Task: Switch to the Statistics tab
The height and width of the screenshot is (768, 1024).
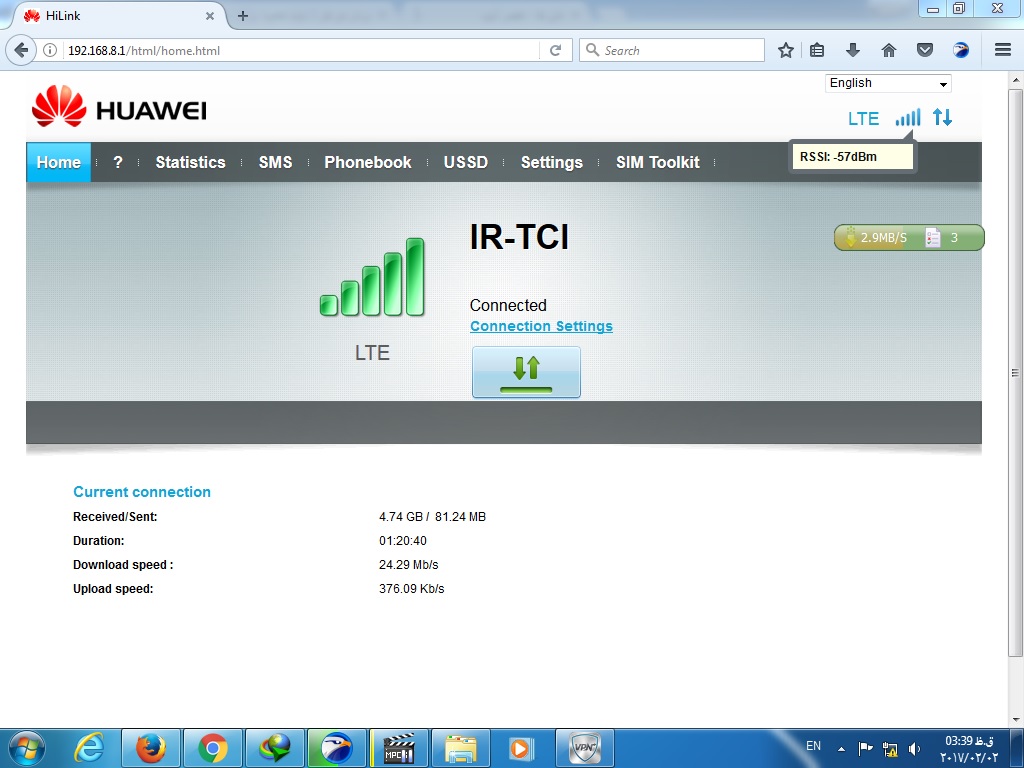Action: click(190, 162)
